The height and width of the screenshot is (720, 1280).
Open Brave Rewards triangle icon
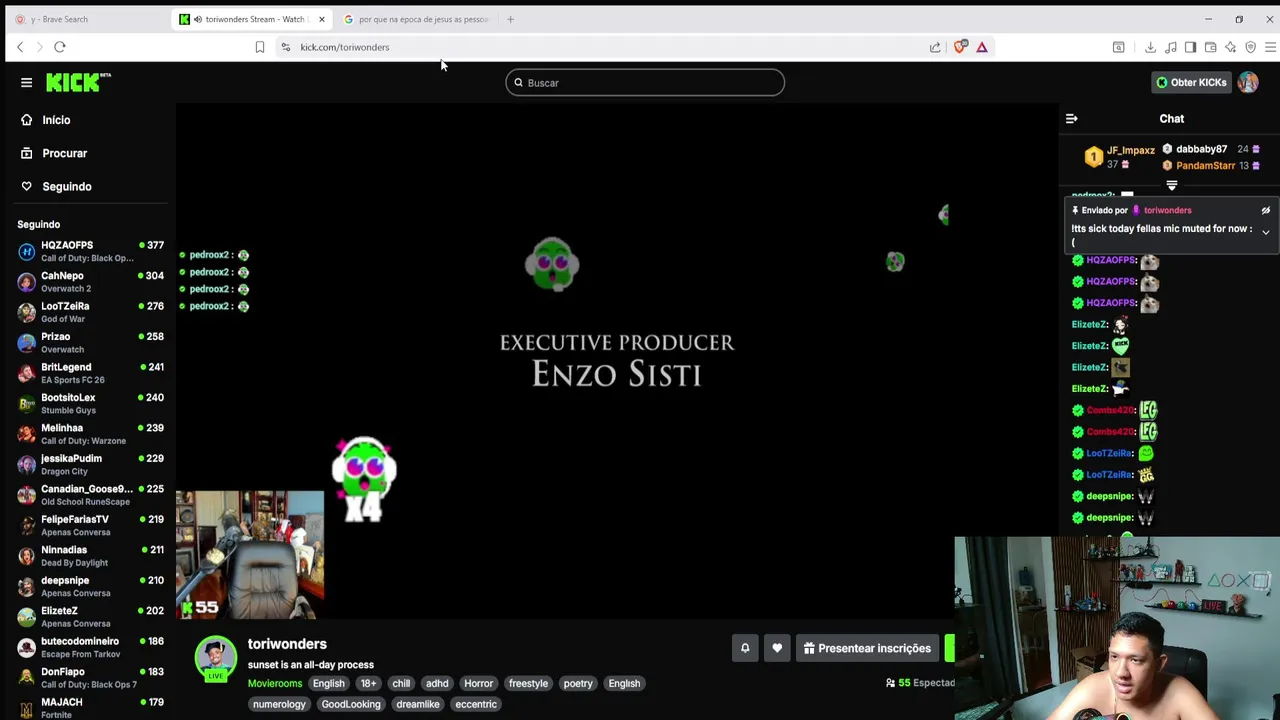pos(982,47)
